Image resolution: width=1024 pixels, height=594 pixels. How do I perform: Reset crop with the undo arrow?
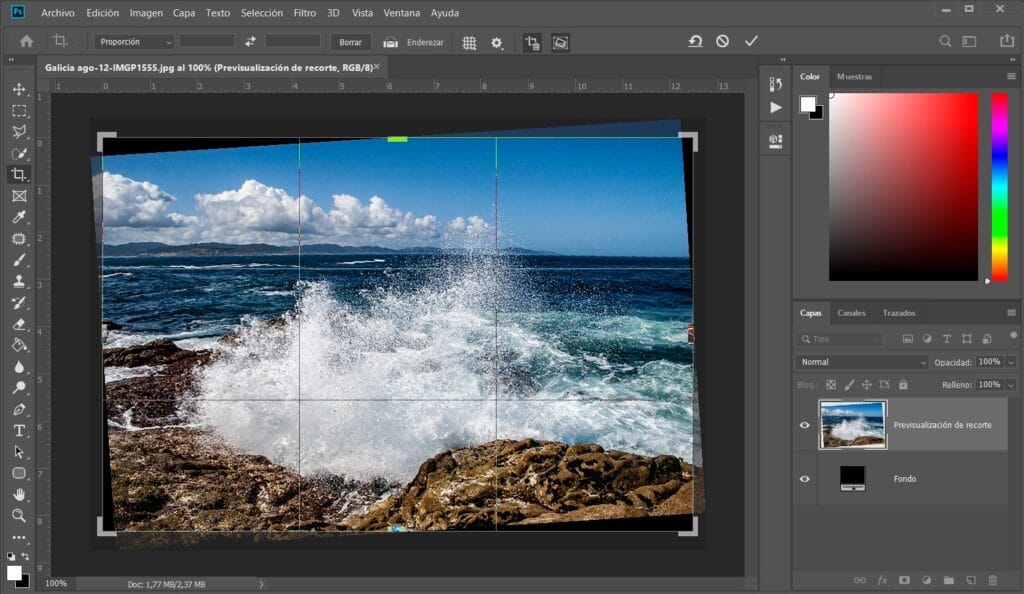tap(695, 41)
